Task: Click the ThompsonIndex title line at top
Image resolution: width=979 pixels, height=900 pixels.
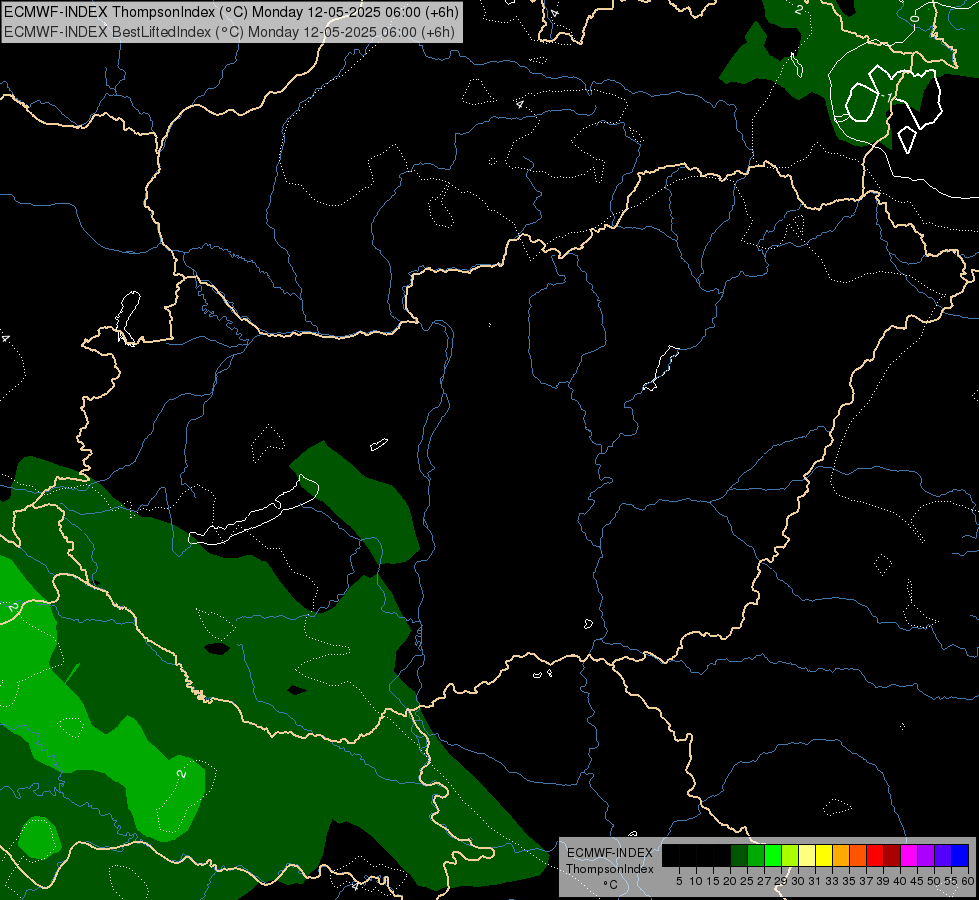Action: (232, 12)
